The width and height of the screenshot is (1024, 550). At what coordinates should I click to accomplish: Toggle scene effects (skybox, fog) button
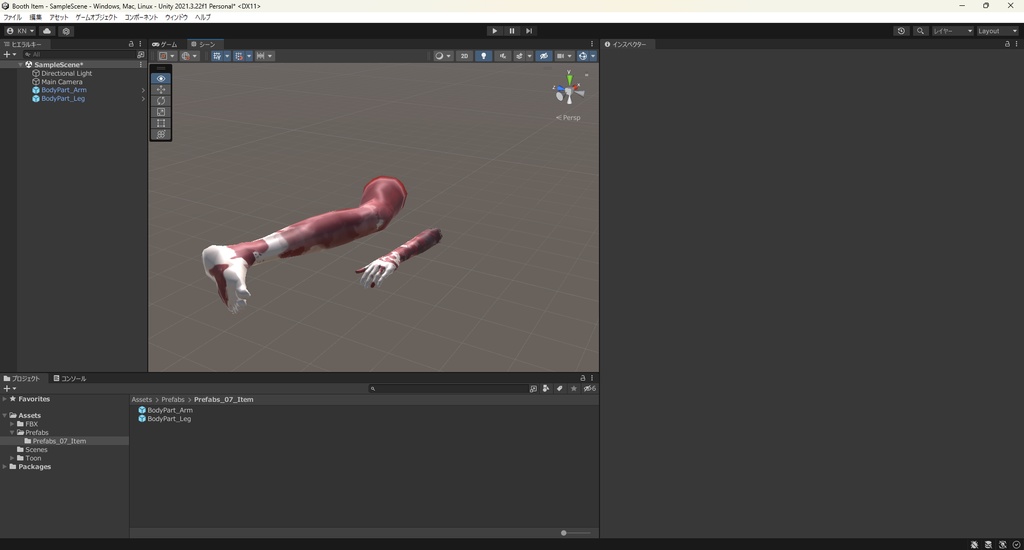click(x=519, y=56)
